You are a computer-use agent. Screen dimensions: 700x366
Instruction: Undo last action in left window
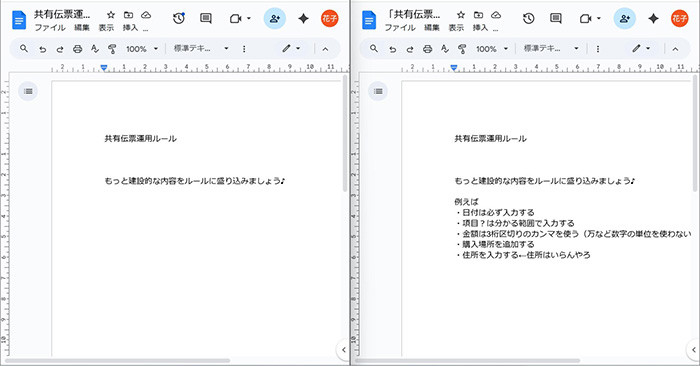42,49
